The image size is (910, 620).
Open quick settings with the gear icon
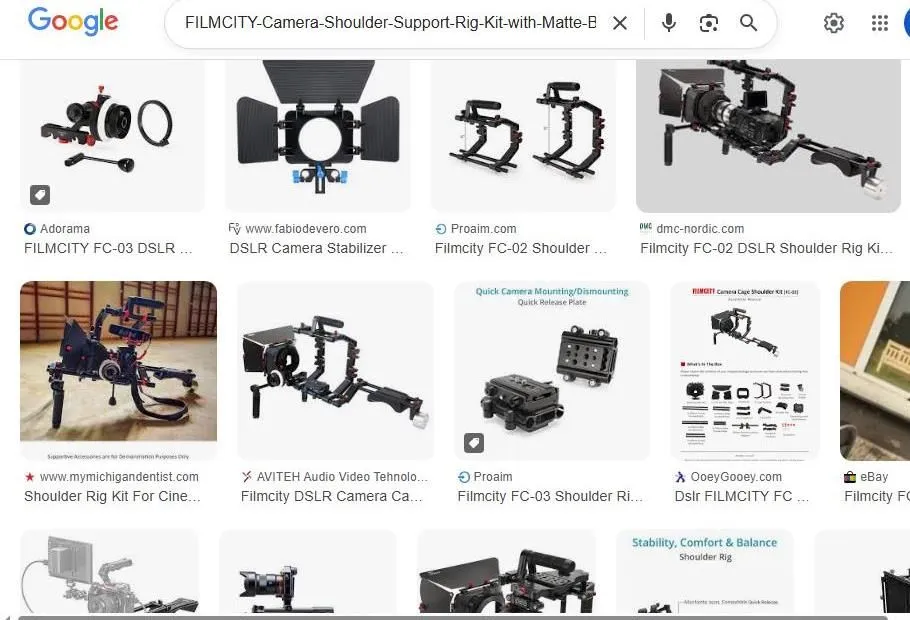[x=834, y=22]
